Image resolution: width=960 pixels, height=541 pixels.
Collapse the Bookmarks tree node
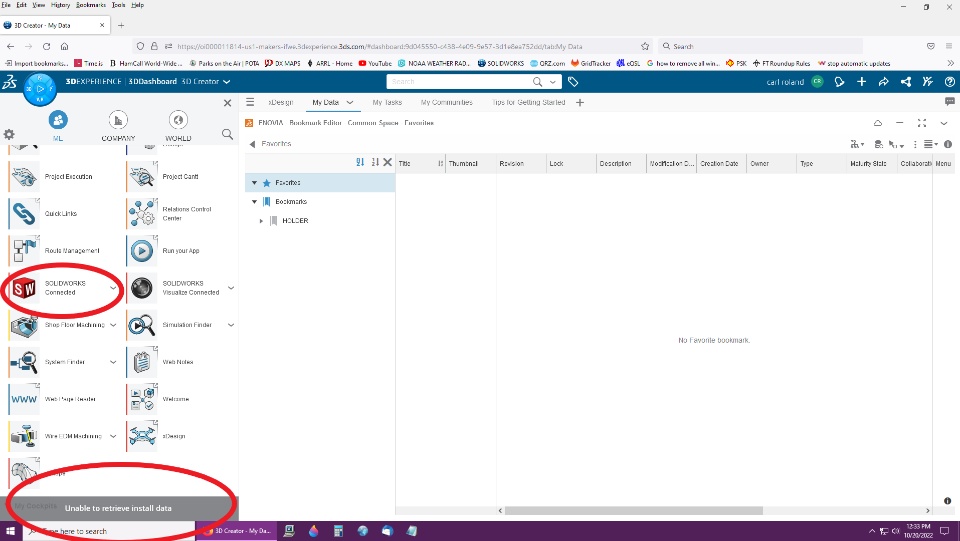(255, 201)
